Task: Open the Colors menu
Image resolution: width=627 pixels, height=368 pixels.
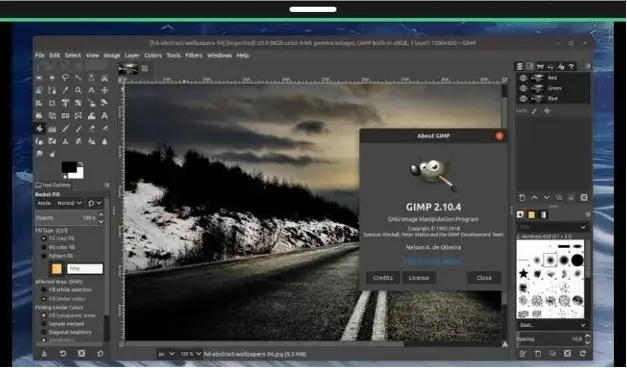Action: pyautogui.click(x=153, y=55)
